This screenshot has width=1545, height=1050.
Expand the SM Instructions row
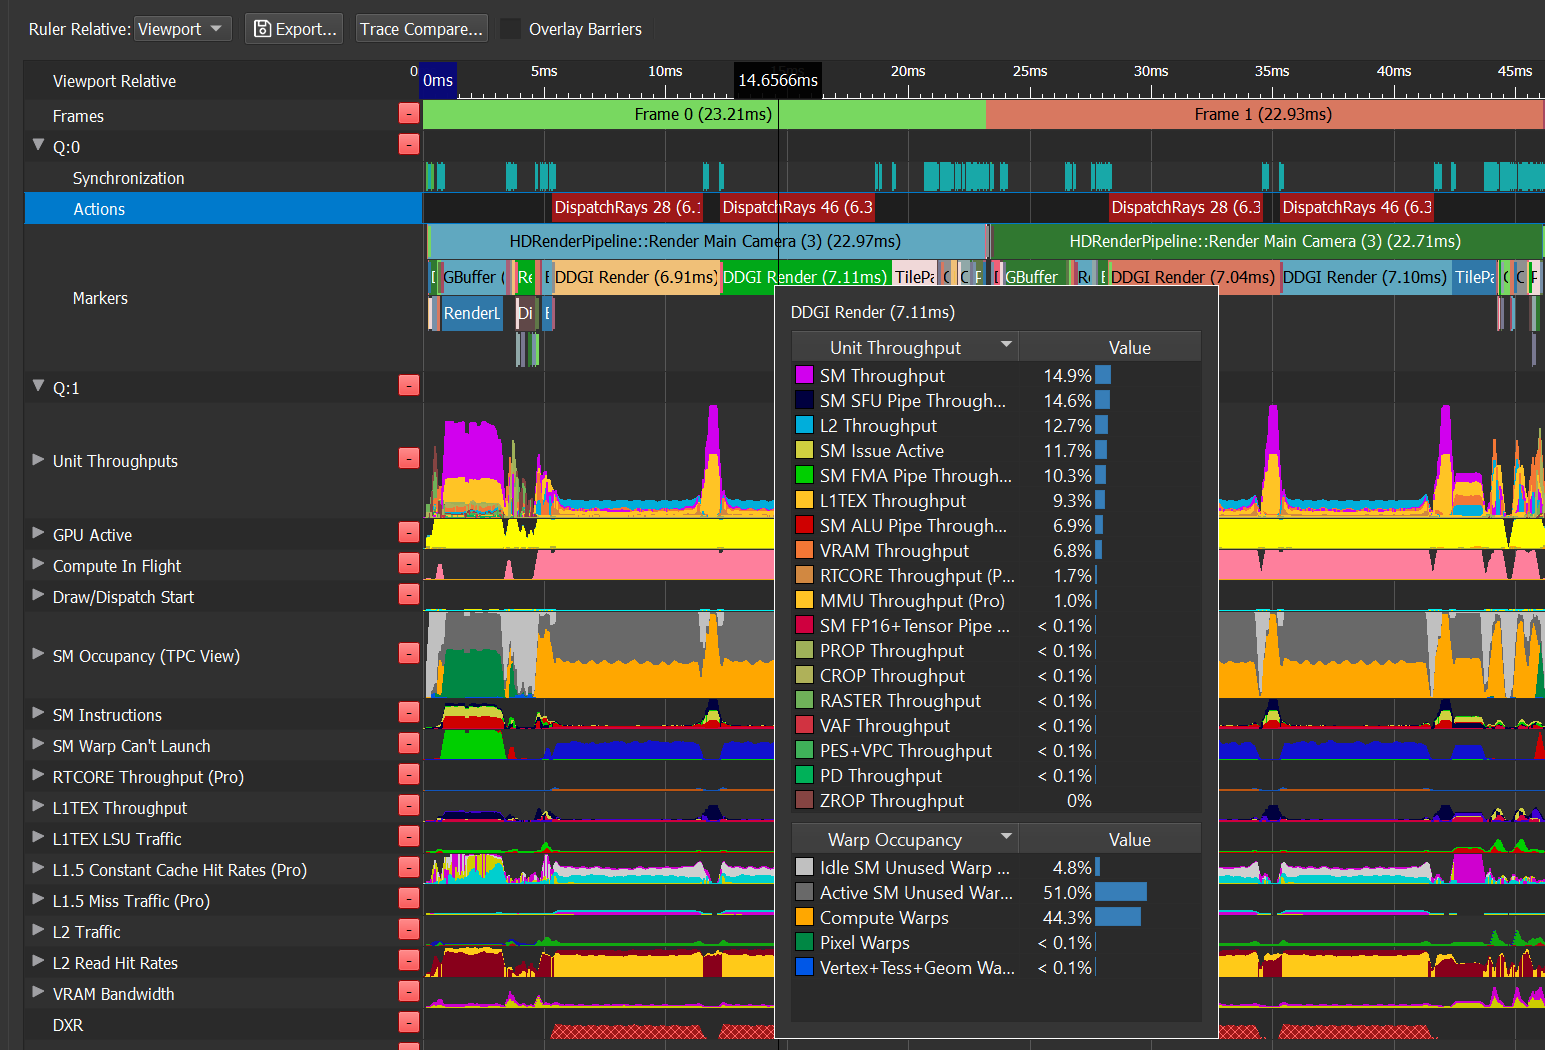(x=38, y=714)
